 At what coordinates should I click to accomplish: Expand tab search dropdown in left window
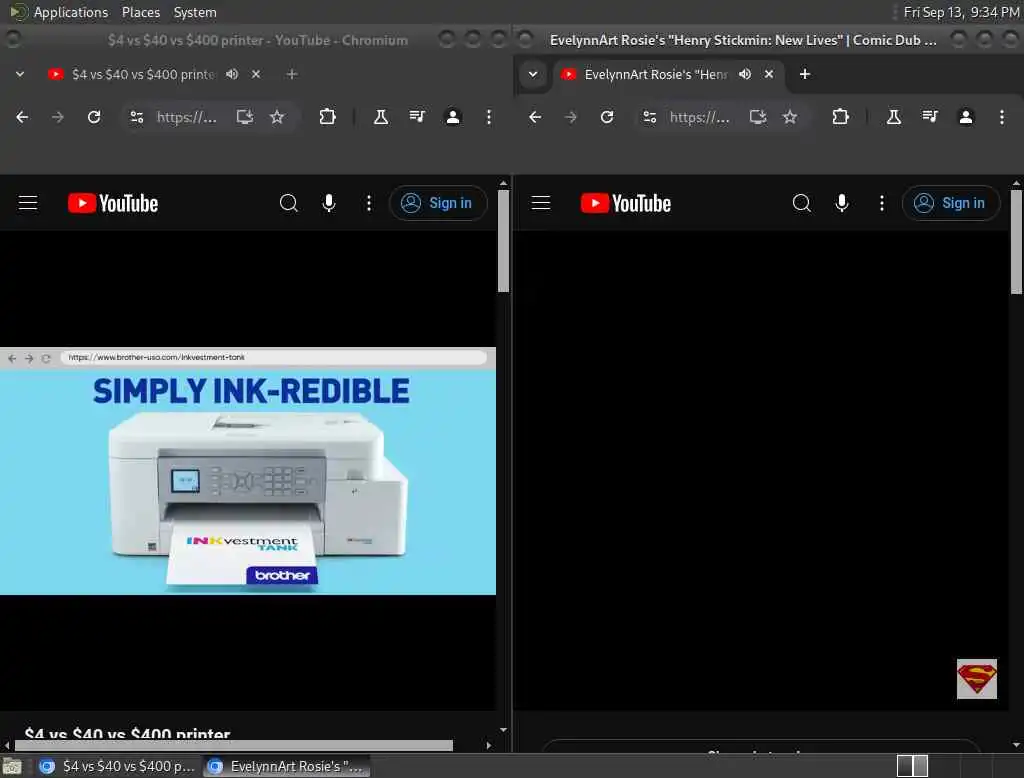tap(20, 74)
